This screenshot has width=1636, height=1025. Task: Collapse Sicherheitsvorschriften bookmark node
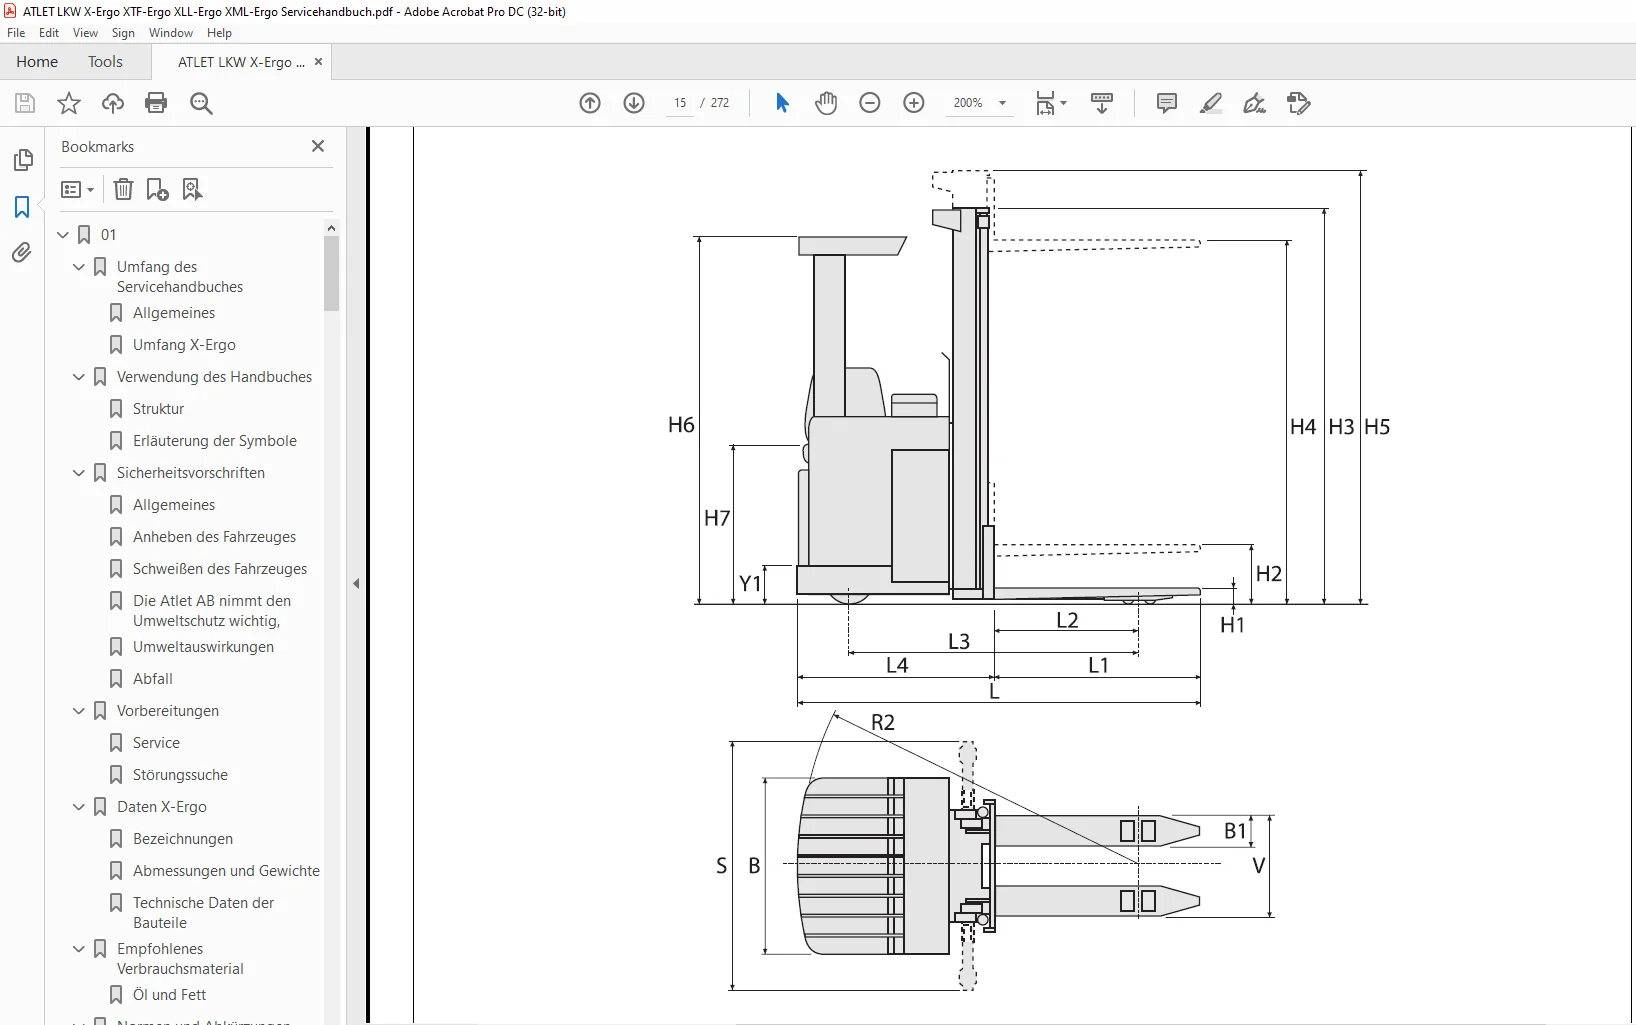pos(79,473)
